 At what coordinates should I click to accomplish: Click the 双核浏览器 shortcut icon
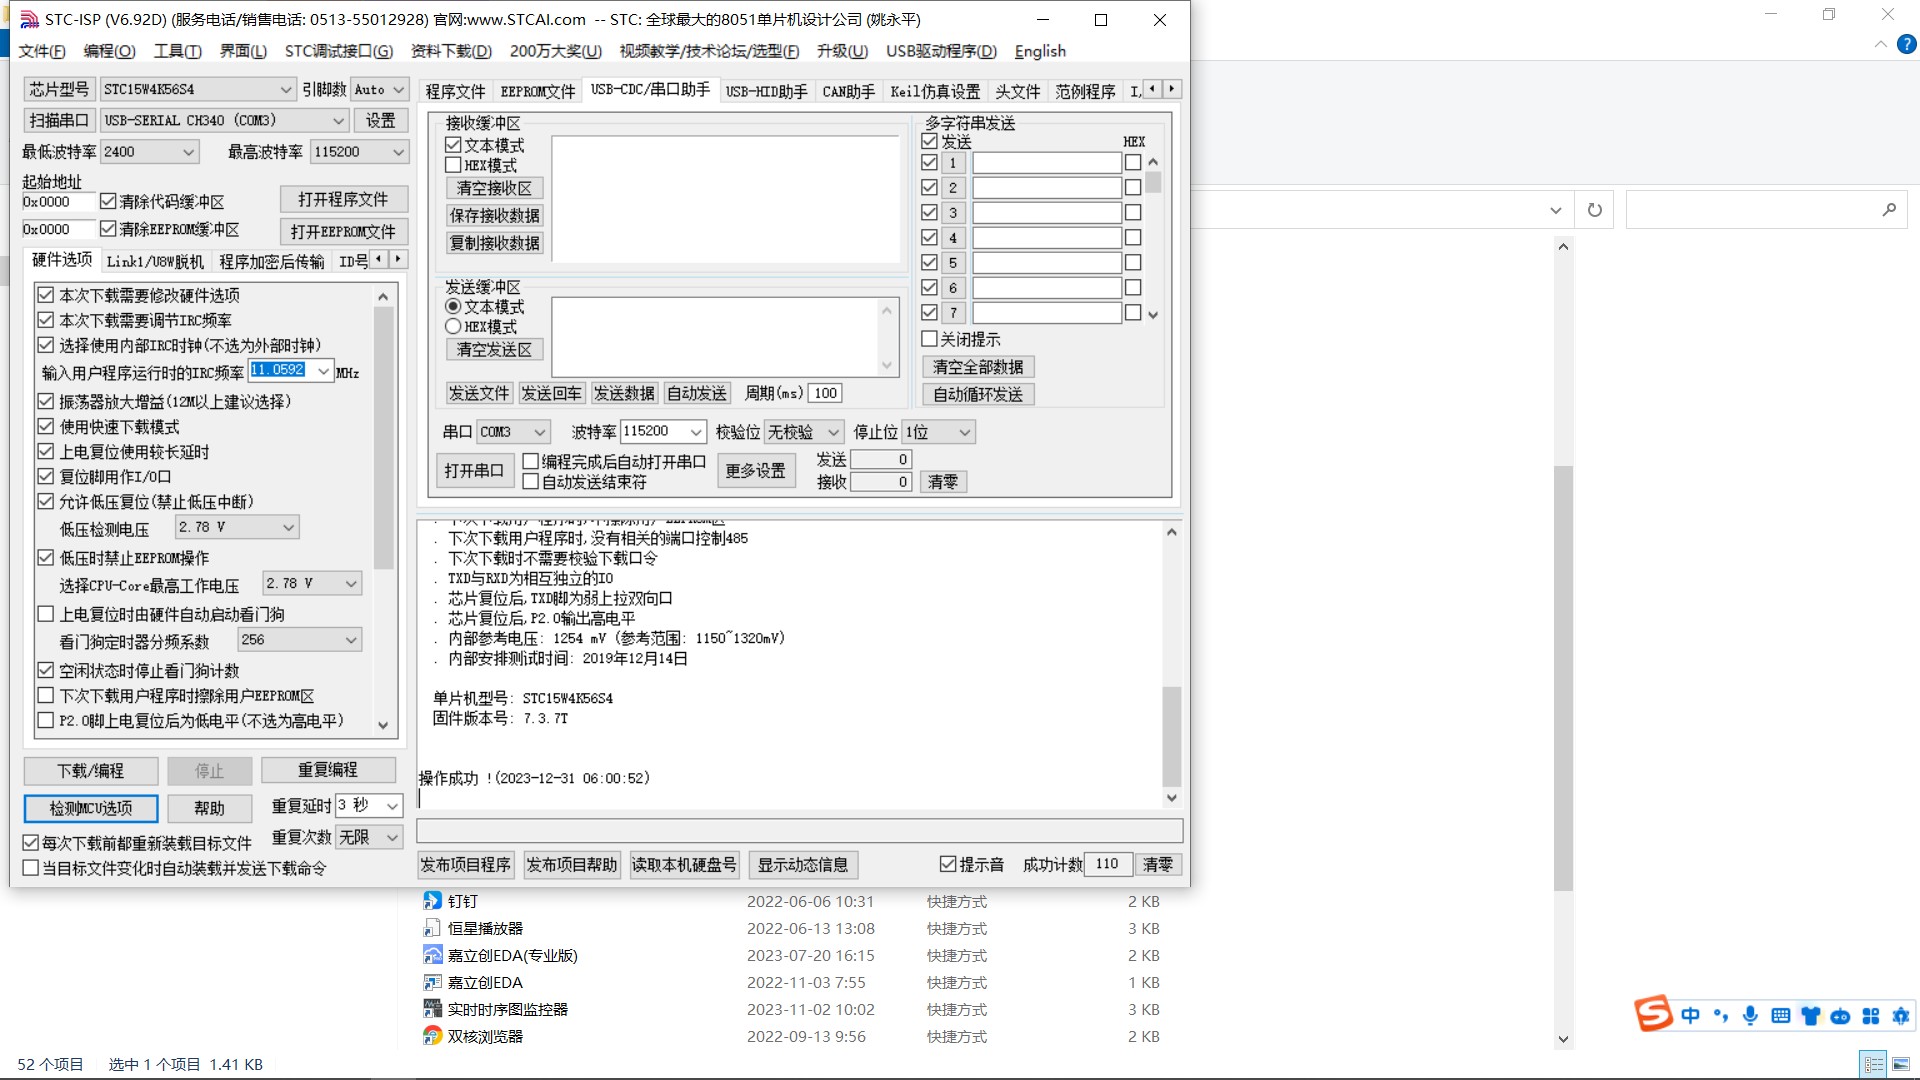tap(432, 1036)
